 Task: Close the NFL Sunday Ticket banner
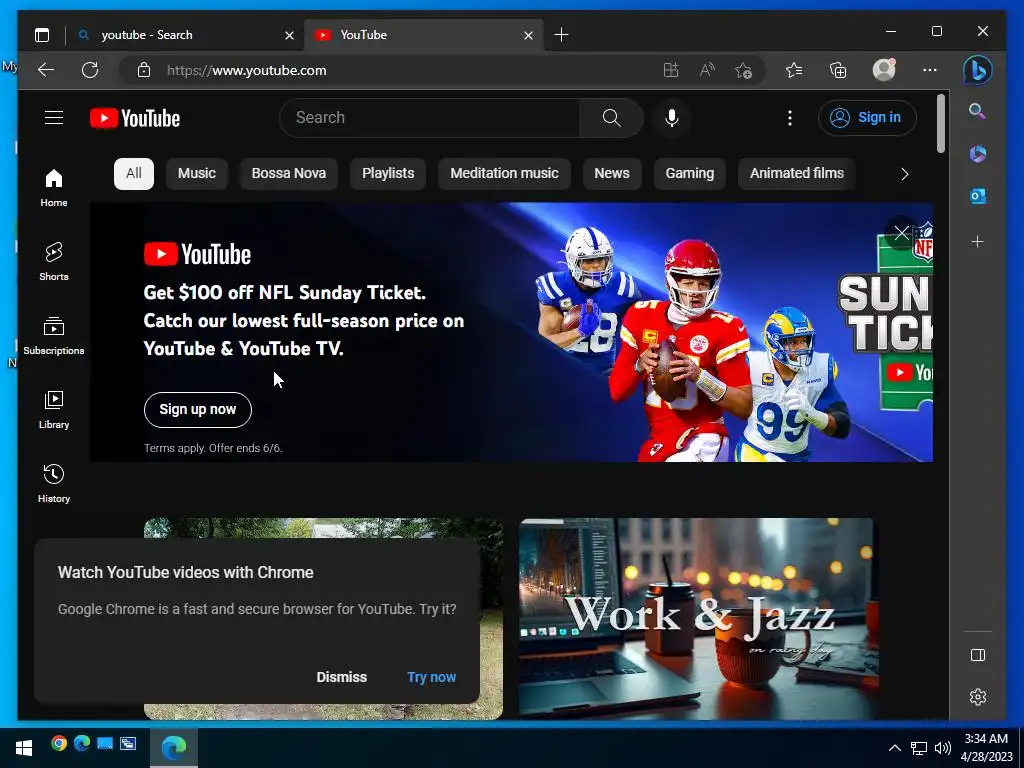[902, 233]
